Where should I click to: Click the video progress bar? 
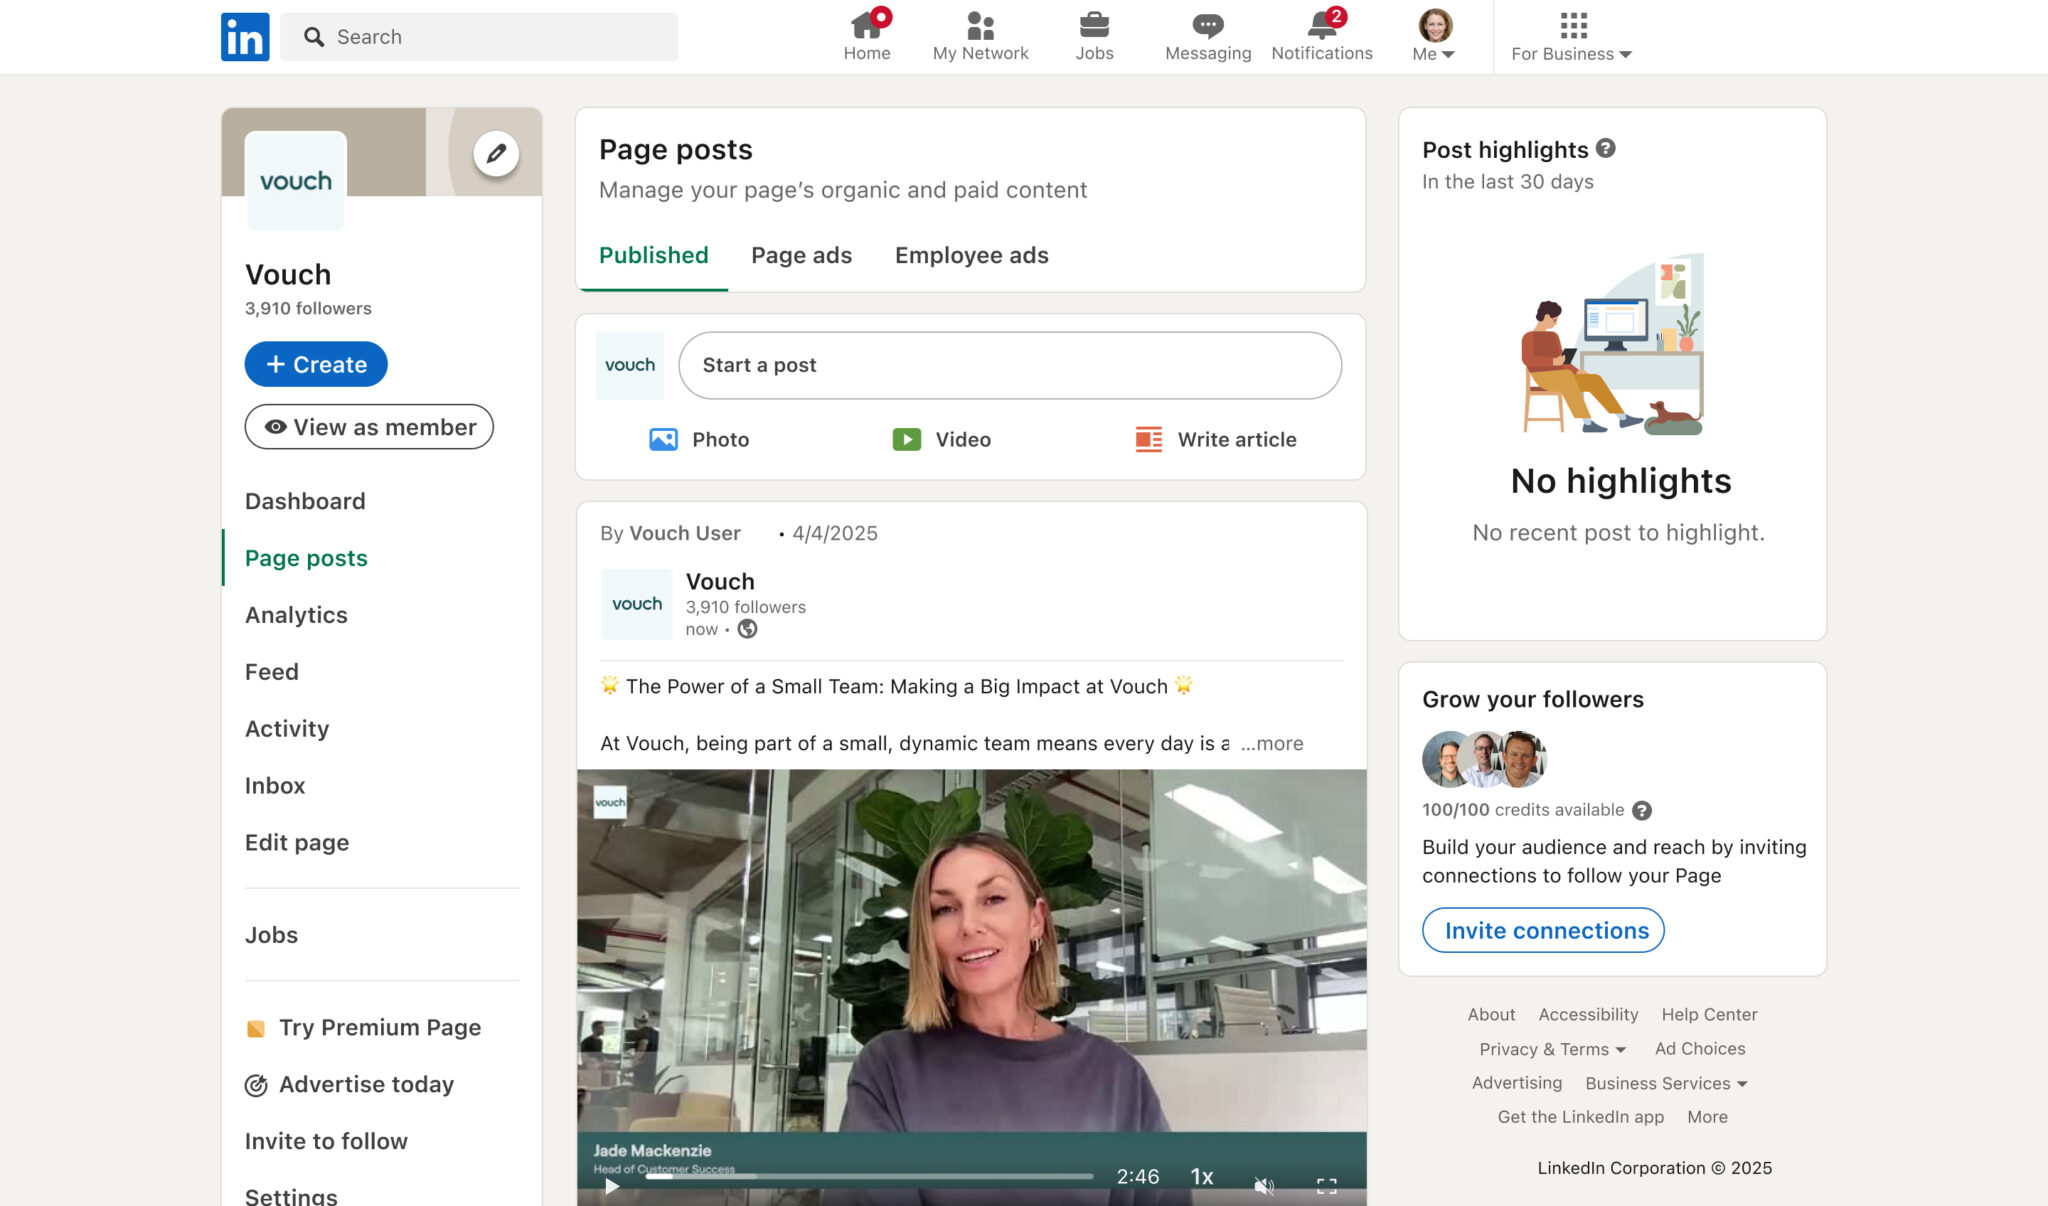(869, 1177)
